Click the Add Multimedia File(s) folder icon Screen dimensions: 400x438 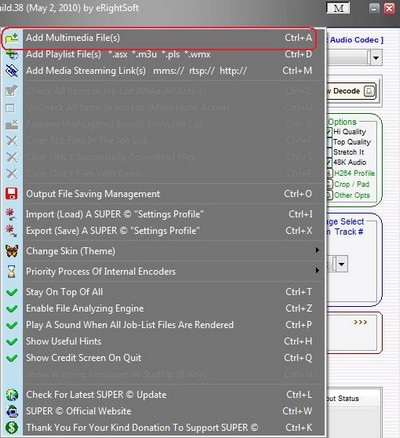tap(12, 38)
